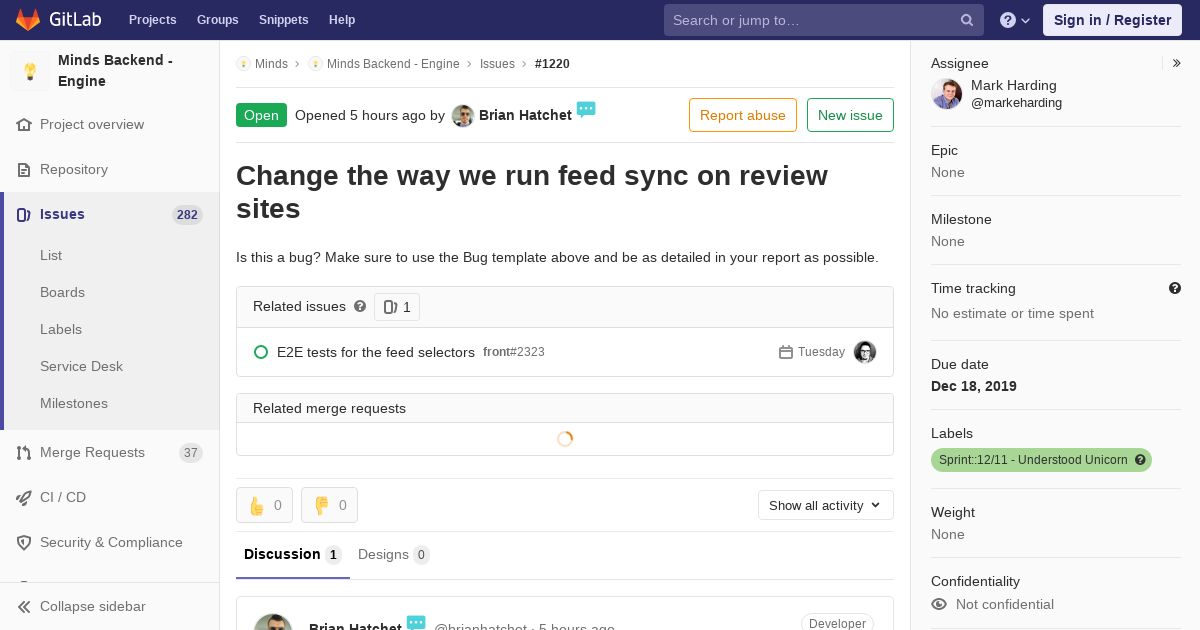Click the Collapse sidebar double-chevron icon
Viewport: 1200px width, 630px height.
pos(24,607)
